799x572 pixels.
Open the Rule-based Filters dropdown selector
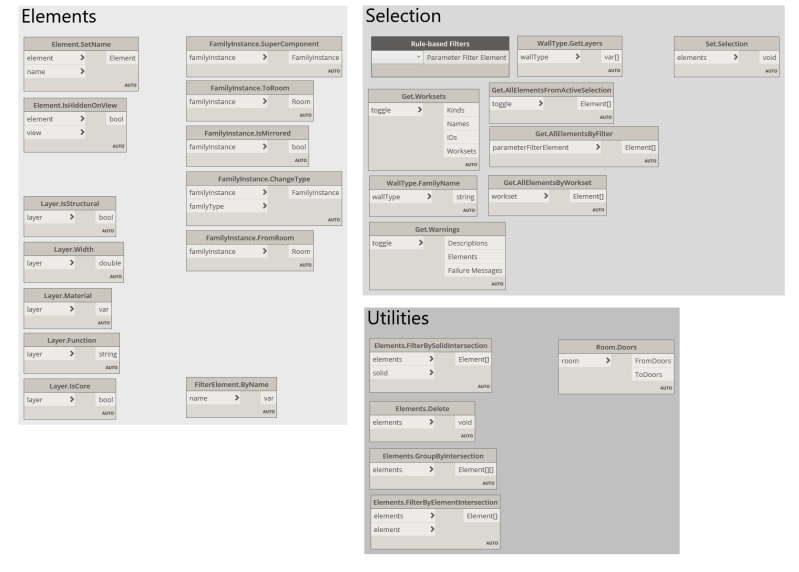point(397,58)
